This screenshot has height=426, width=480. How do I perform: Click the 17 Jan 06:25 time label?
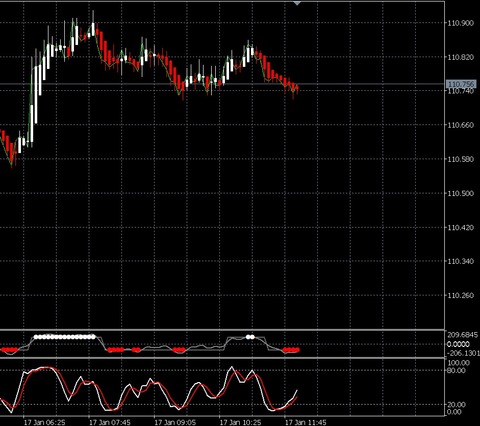click(45, 422)
